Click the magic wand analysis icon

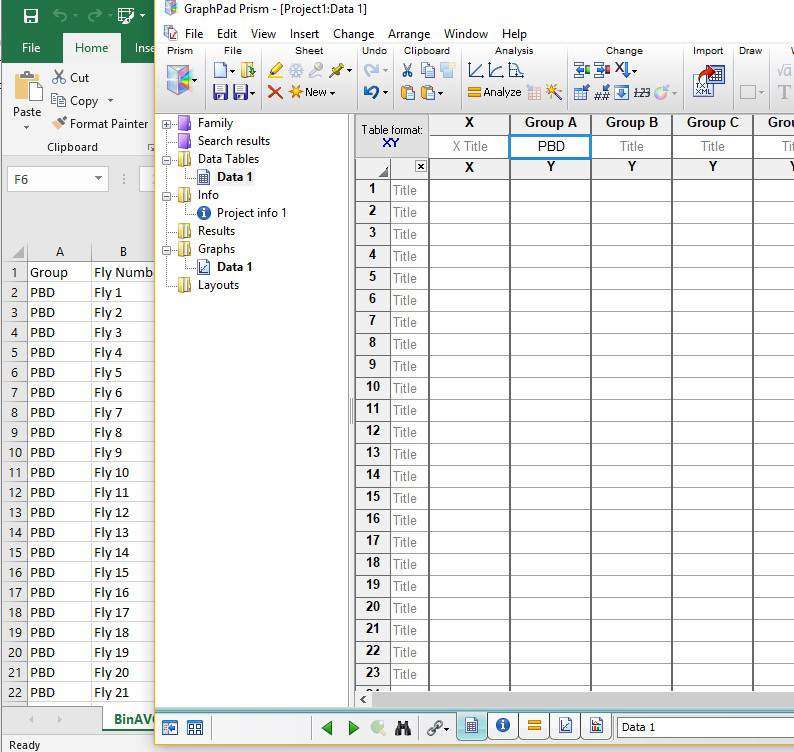(554, 92)
